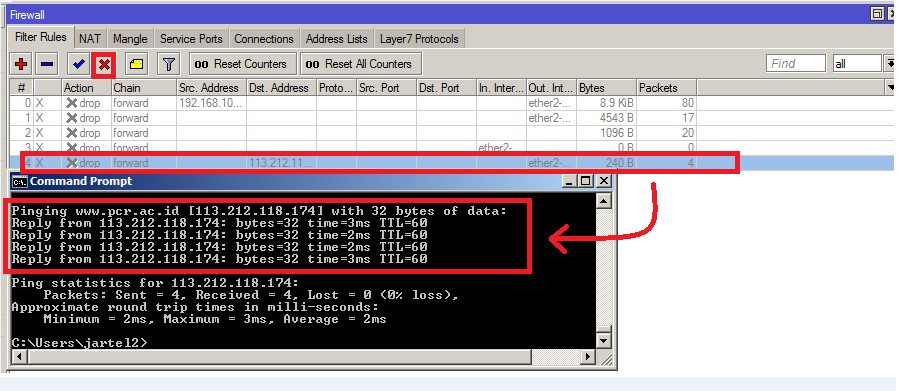This screenshot has width=900, height=391.
Task: Sort by the Chain column header
Action: click(x=143, y=88)
